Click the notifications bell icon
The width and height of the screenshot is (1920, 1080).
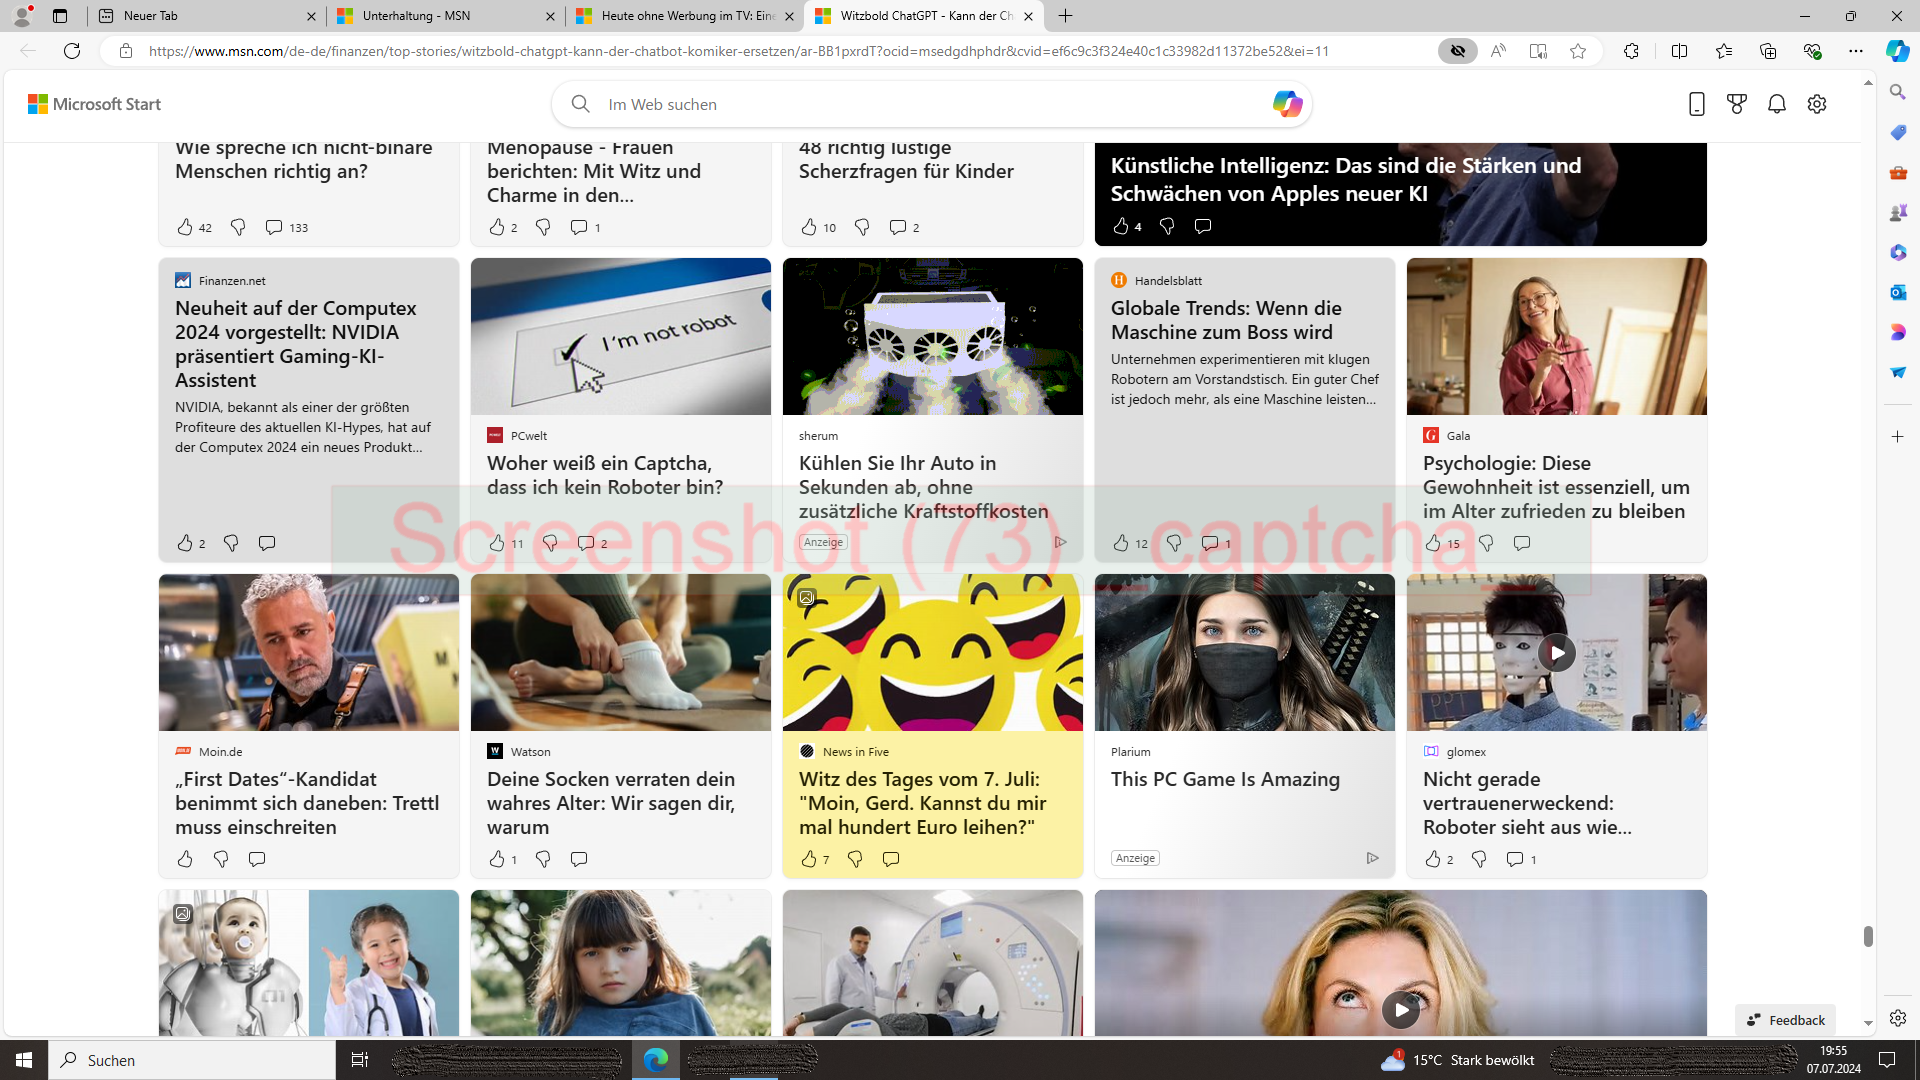click(x=1777, y=104)
